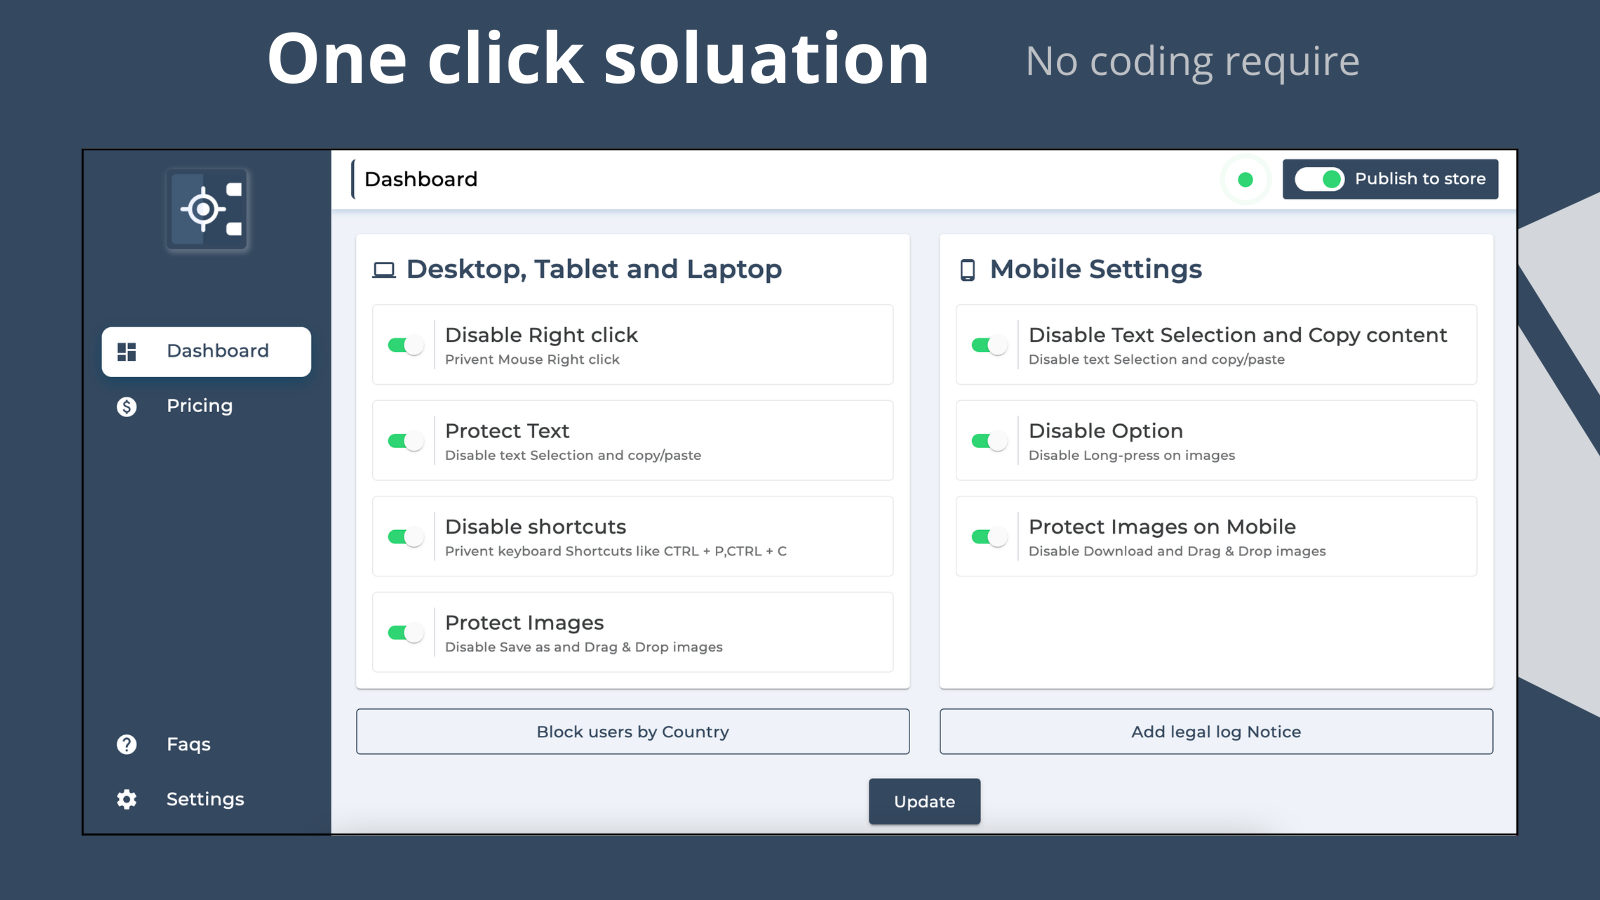Toggle Publish to store off
Image resolution: width=1600 pixels, height=900 pixels.
(x=1319, y=179)
